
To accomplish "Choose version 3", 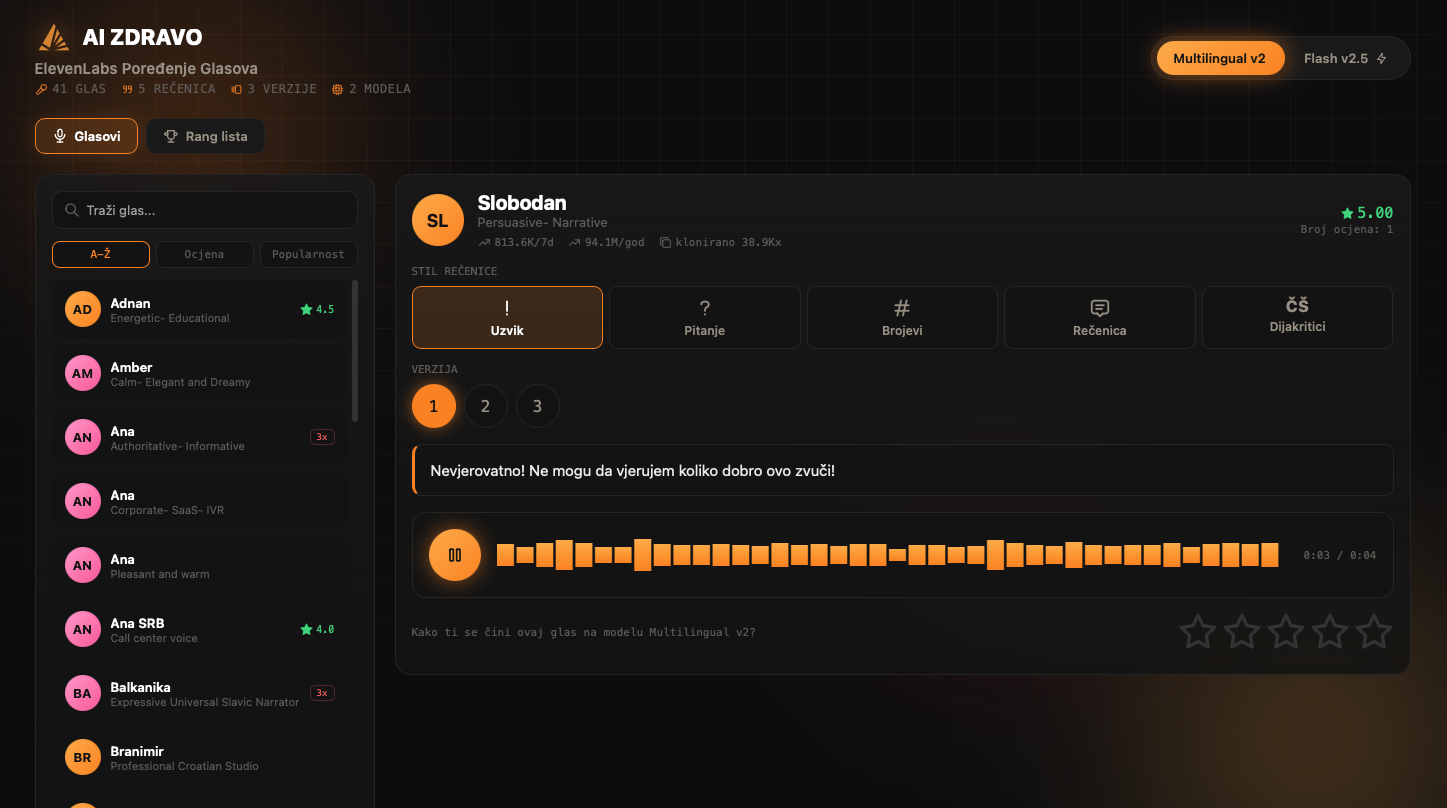I will coord(538,406).
